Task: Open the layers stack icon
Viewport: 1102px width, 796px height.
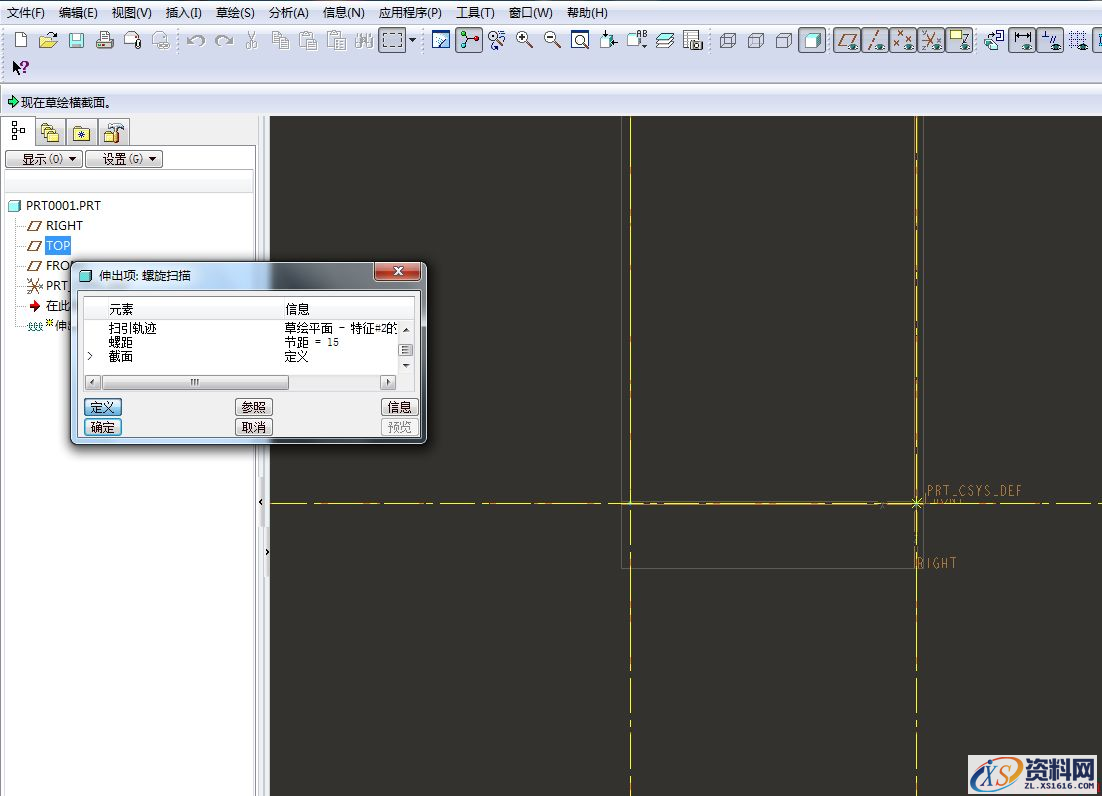Action: pyautogui.click(x=665, y=41)
